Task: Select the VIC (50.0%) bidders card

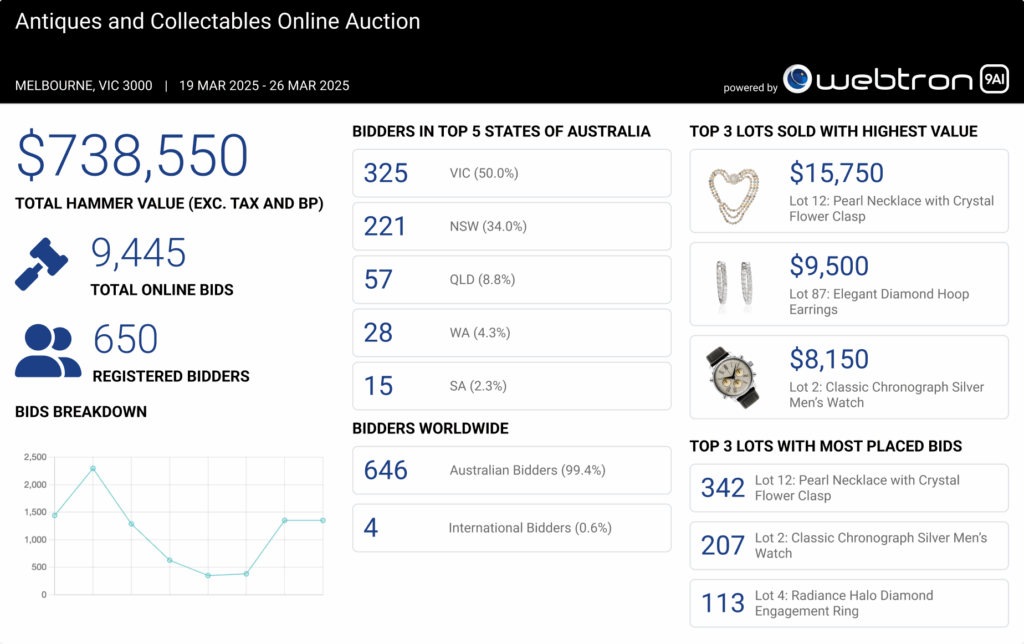Action: 511,173
